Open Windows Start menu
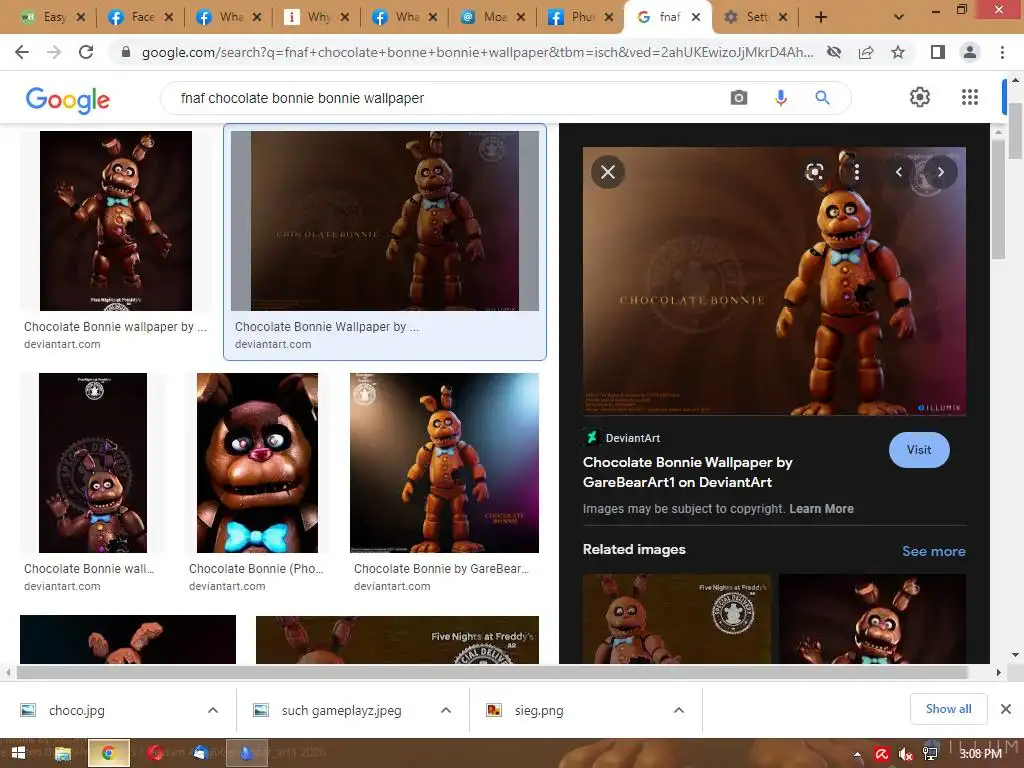1024x768 pixels. (x=18, y=754)
